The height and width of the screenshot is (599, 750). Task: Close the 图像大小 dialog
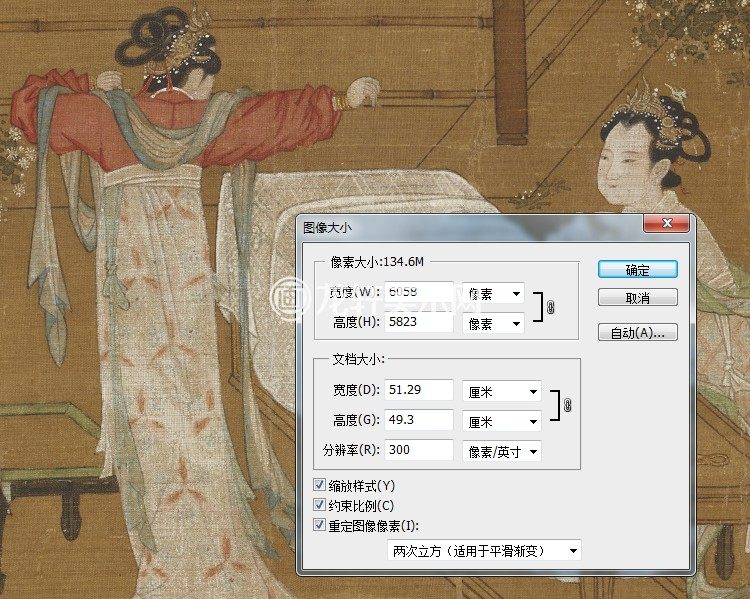click(667, 223)
